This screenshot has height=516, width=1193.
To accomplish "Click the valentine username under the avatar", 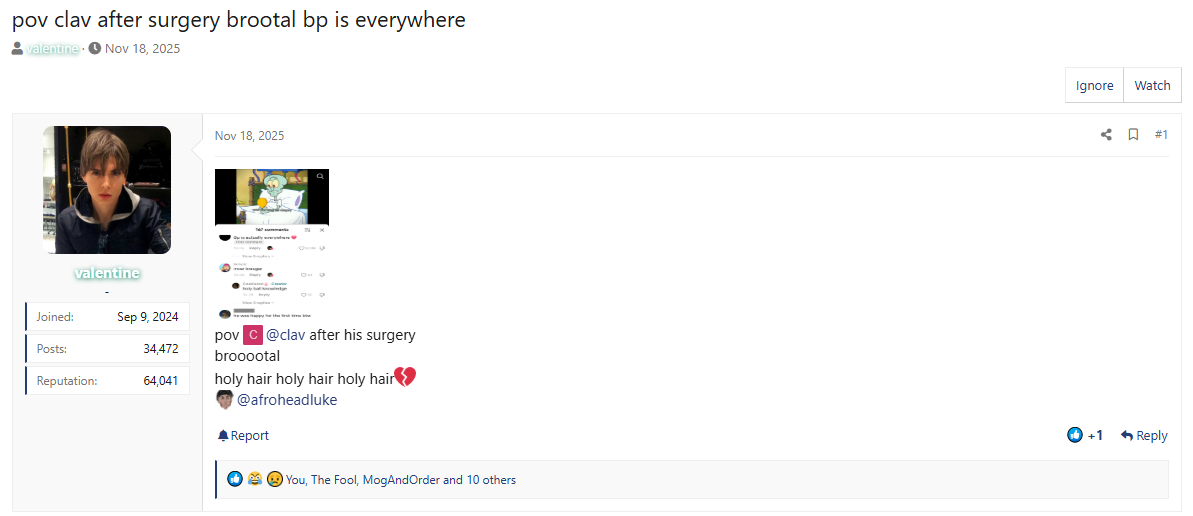I will (x=107, y=273).
